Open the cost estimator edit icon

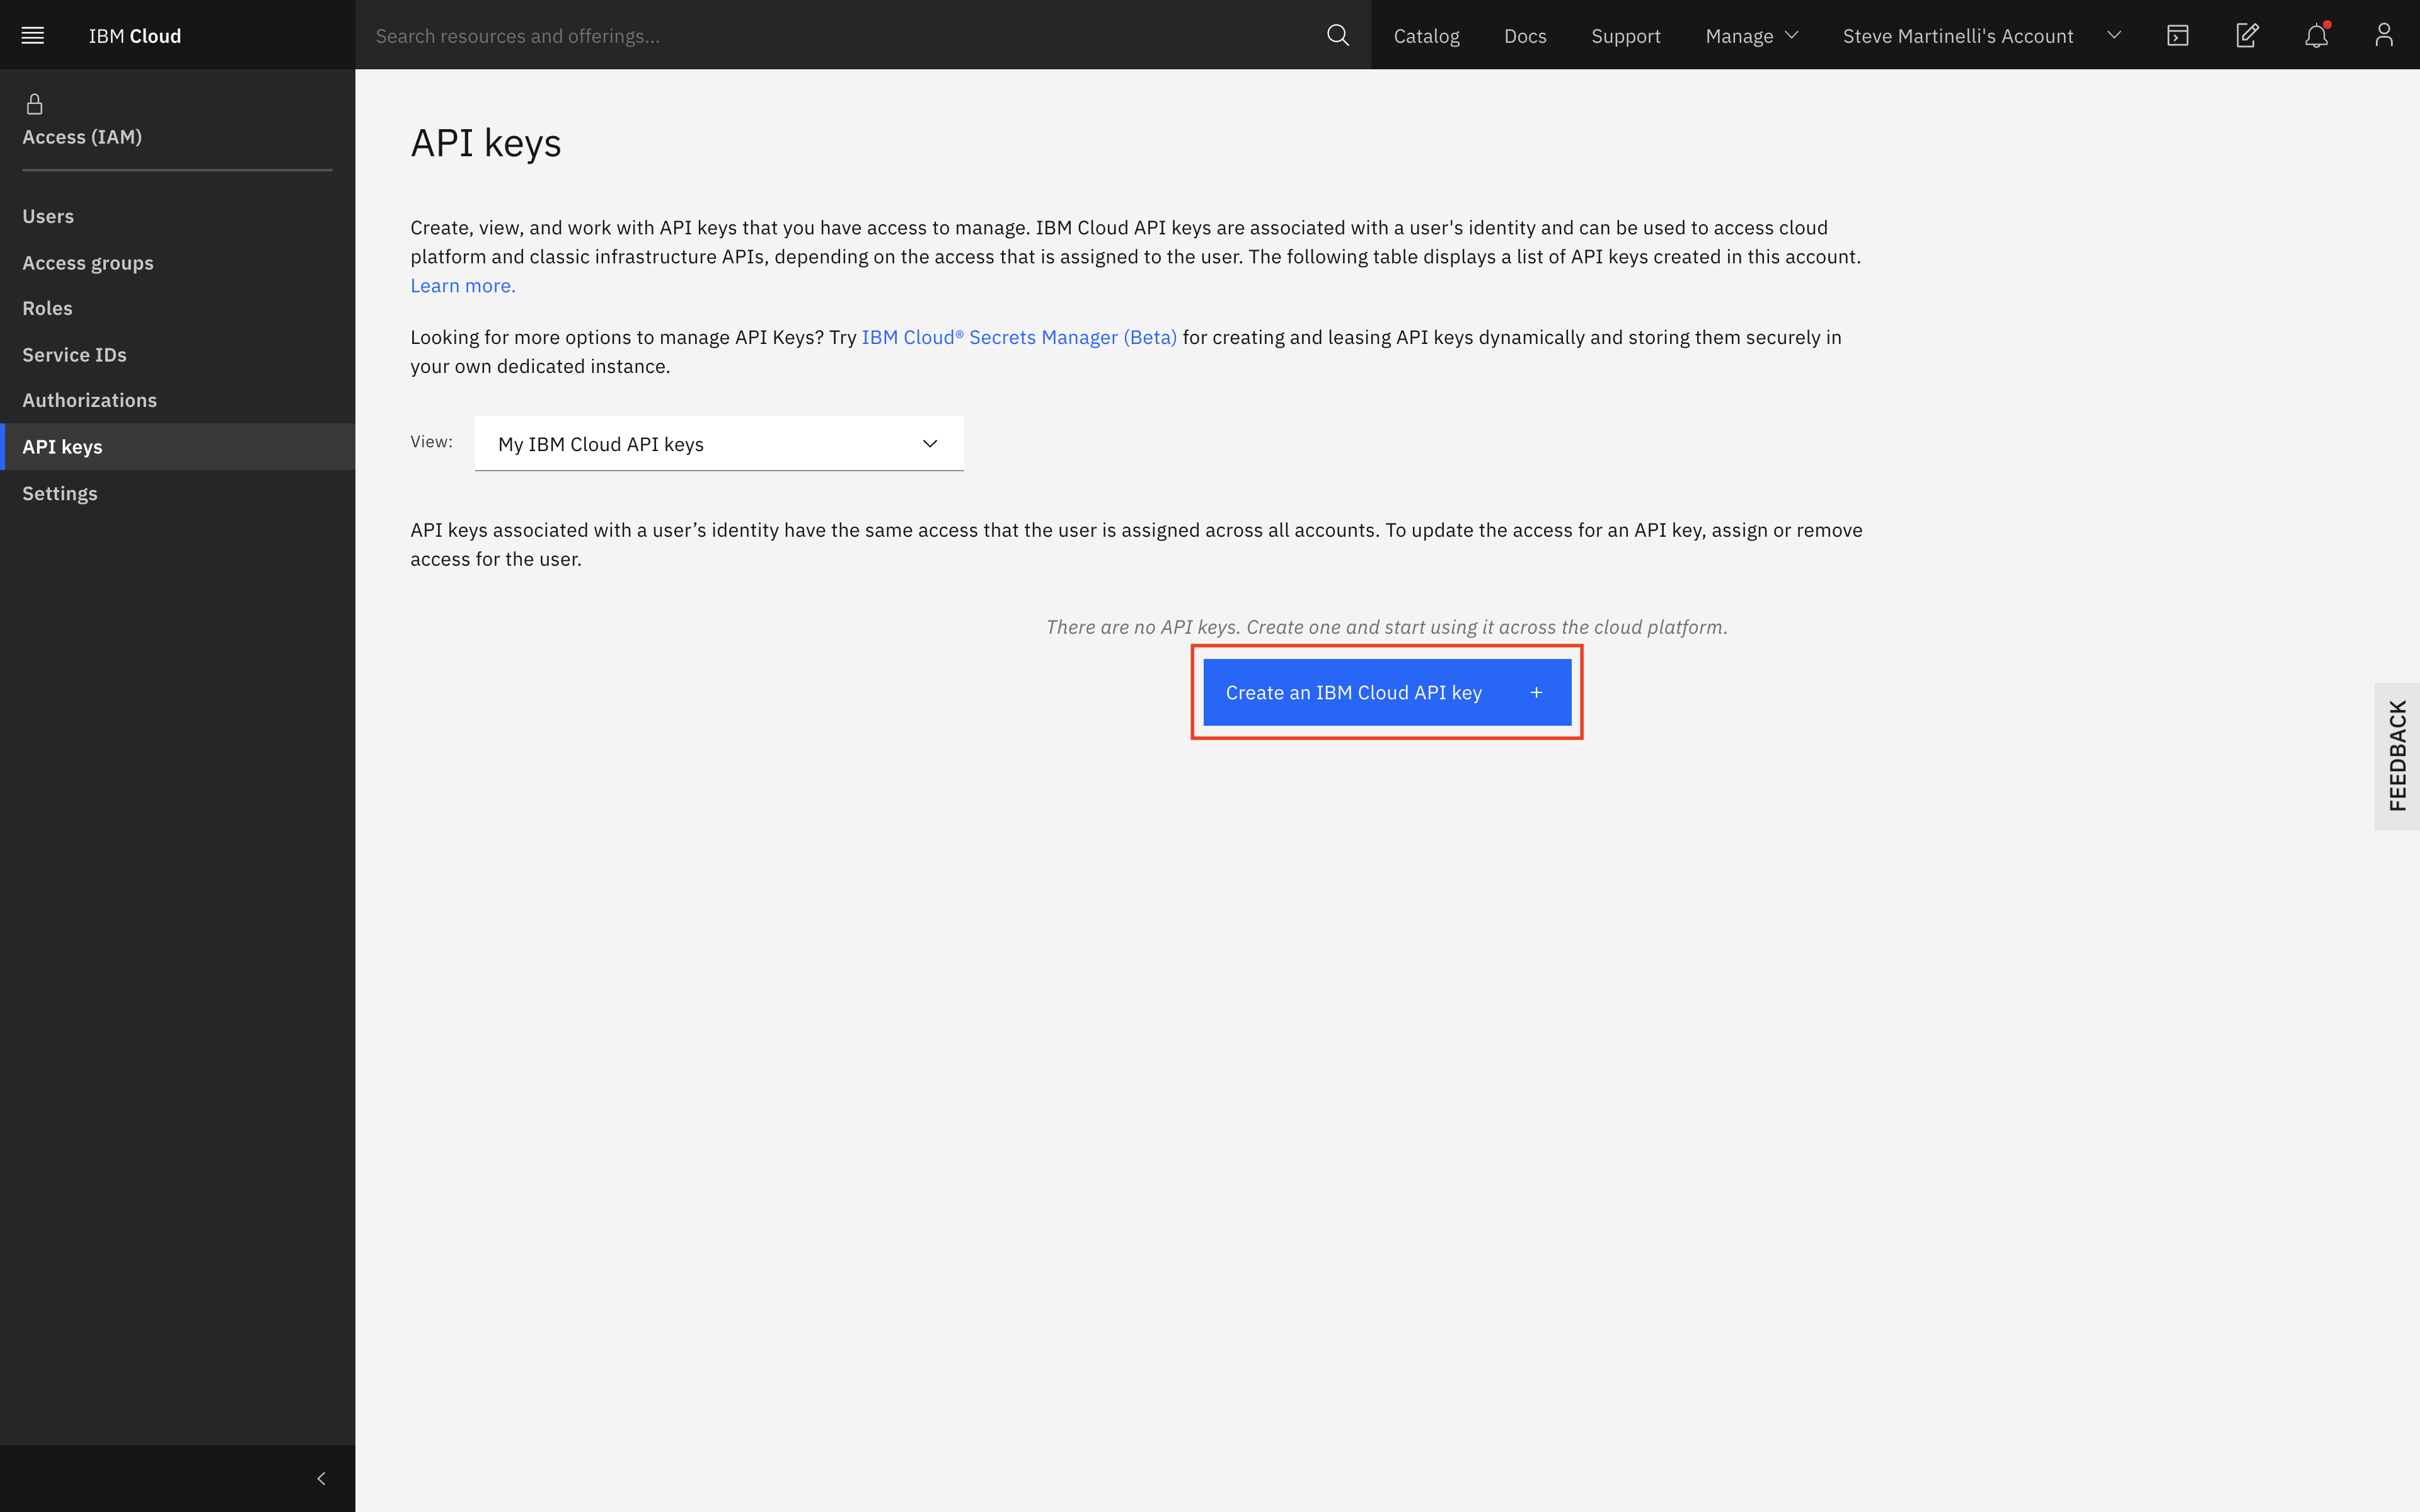(2246, 36)
